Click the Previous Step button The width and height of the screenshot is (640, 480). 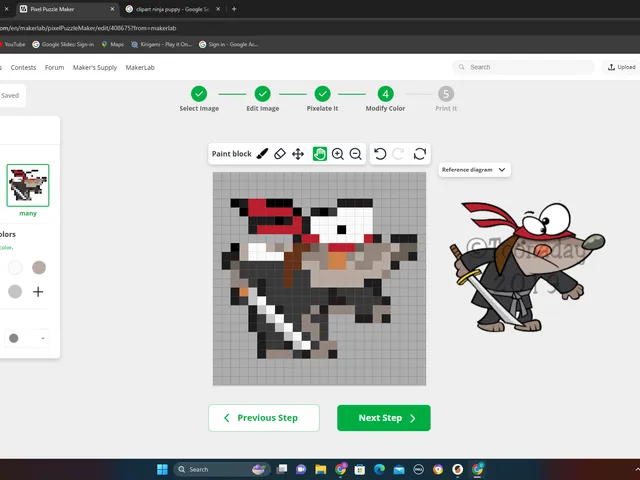pos(264,418)
